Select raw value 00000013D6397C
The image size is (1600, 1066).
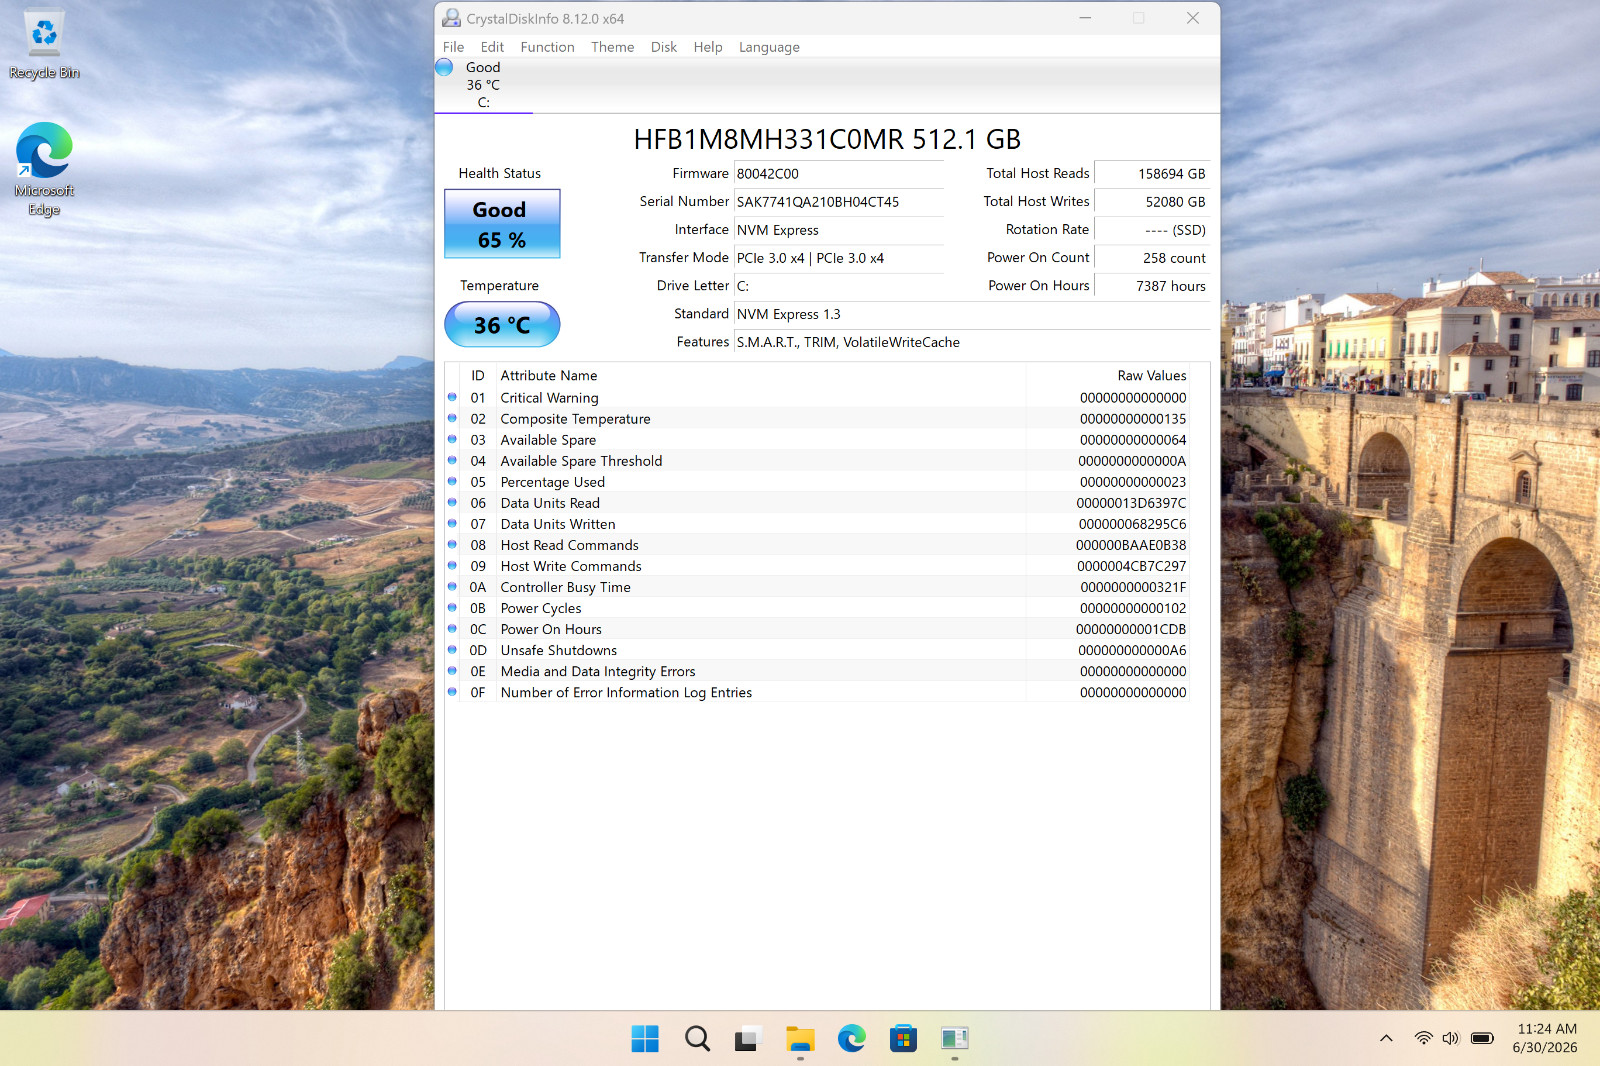coord(1131,503)
